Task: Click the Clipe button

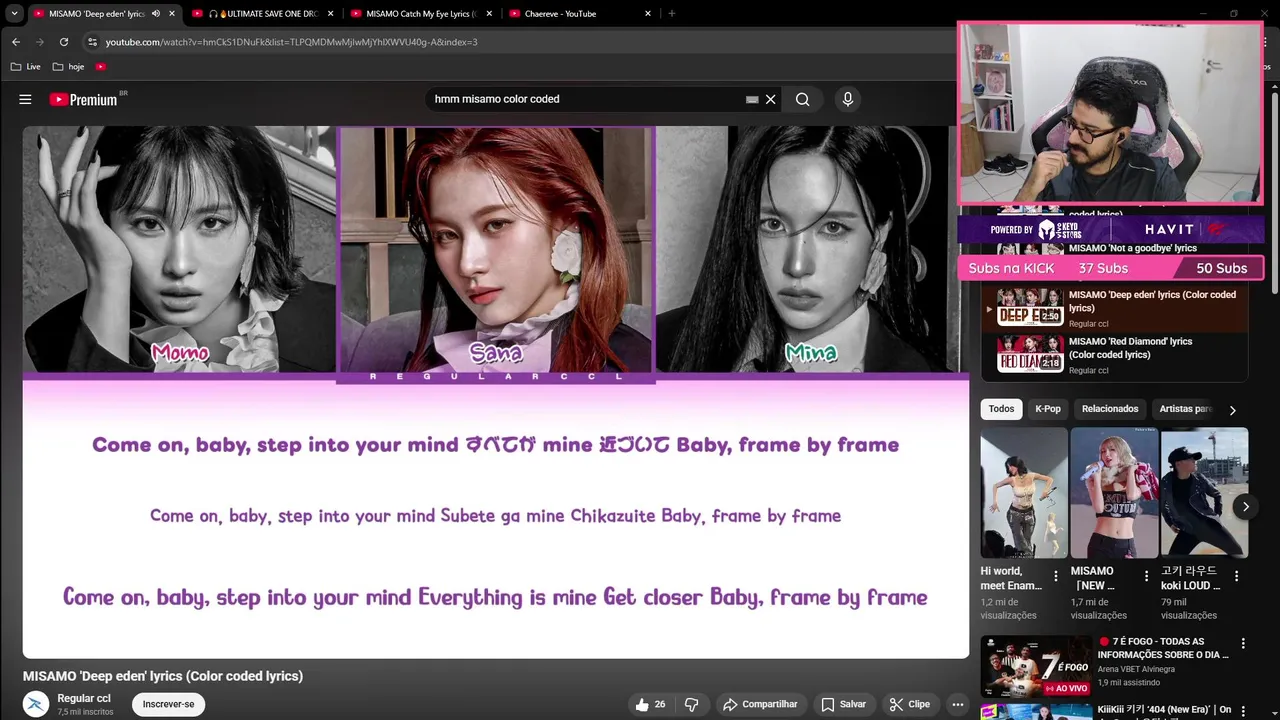Action: (909, 704)
